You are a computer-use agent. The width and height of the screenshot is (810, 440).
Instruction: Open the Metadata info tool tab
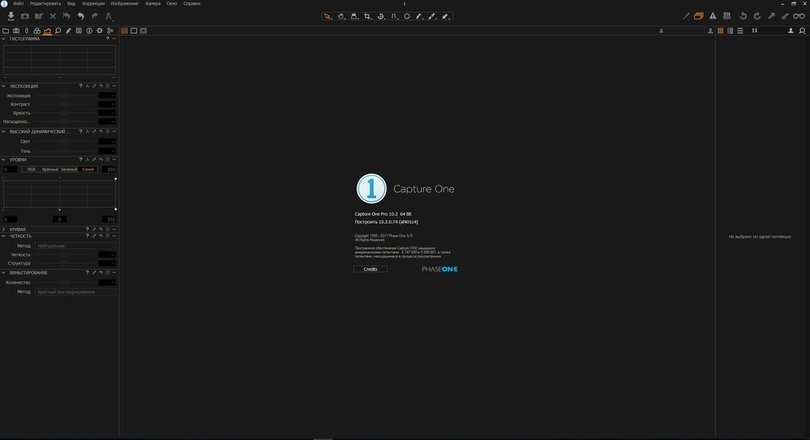pyautogui.click(x=89, y=31)
